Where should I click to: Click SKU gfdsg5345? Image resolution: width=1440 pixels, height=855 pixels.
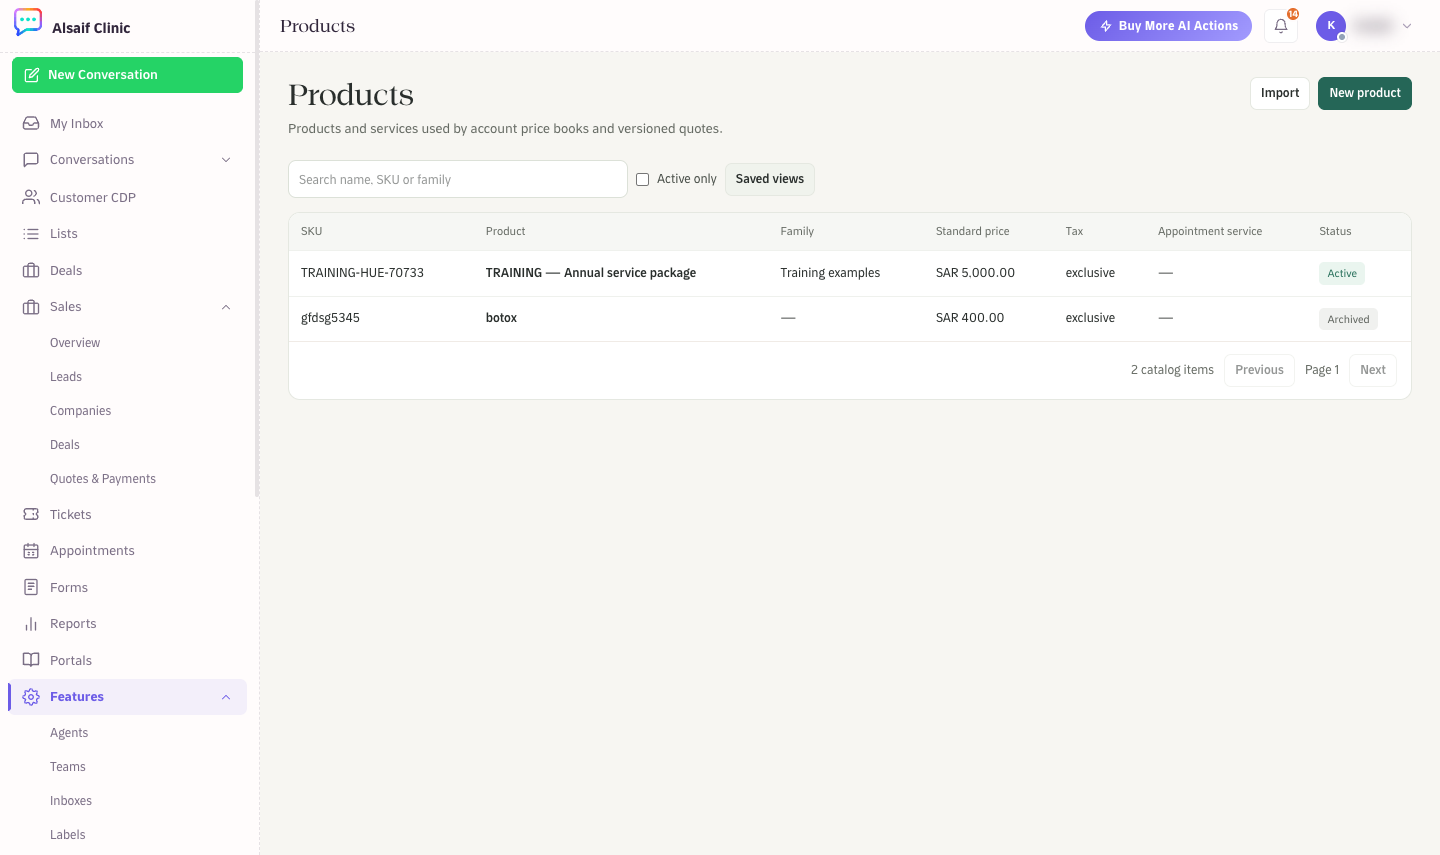tap(330, 318)
